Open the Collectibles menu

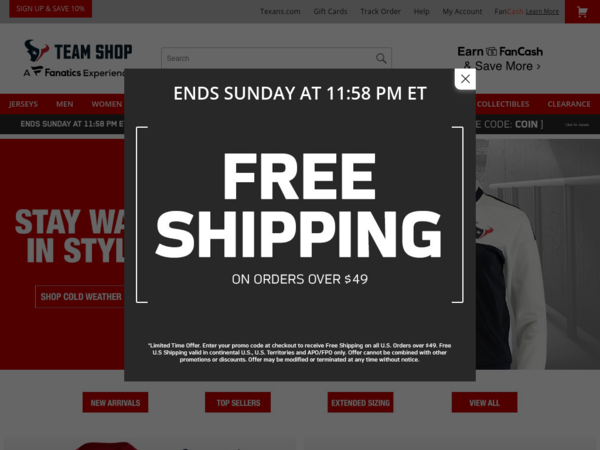click(503, 104)
